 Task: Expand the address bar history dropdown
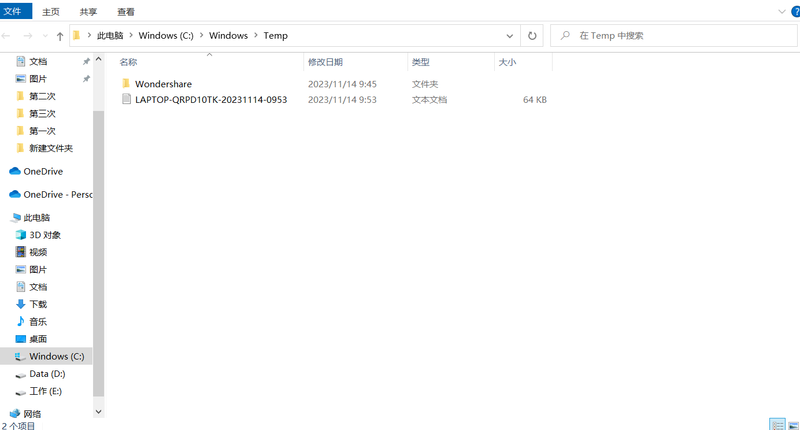coord(511,36)
